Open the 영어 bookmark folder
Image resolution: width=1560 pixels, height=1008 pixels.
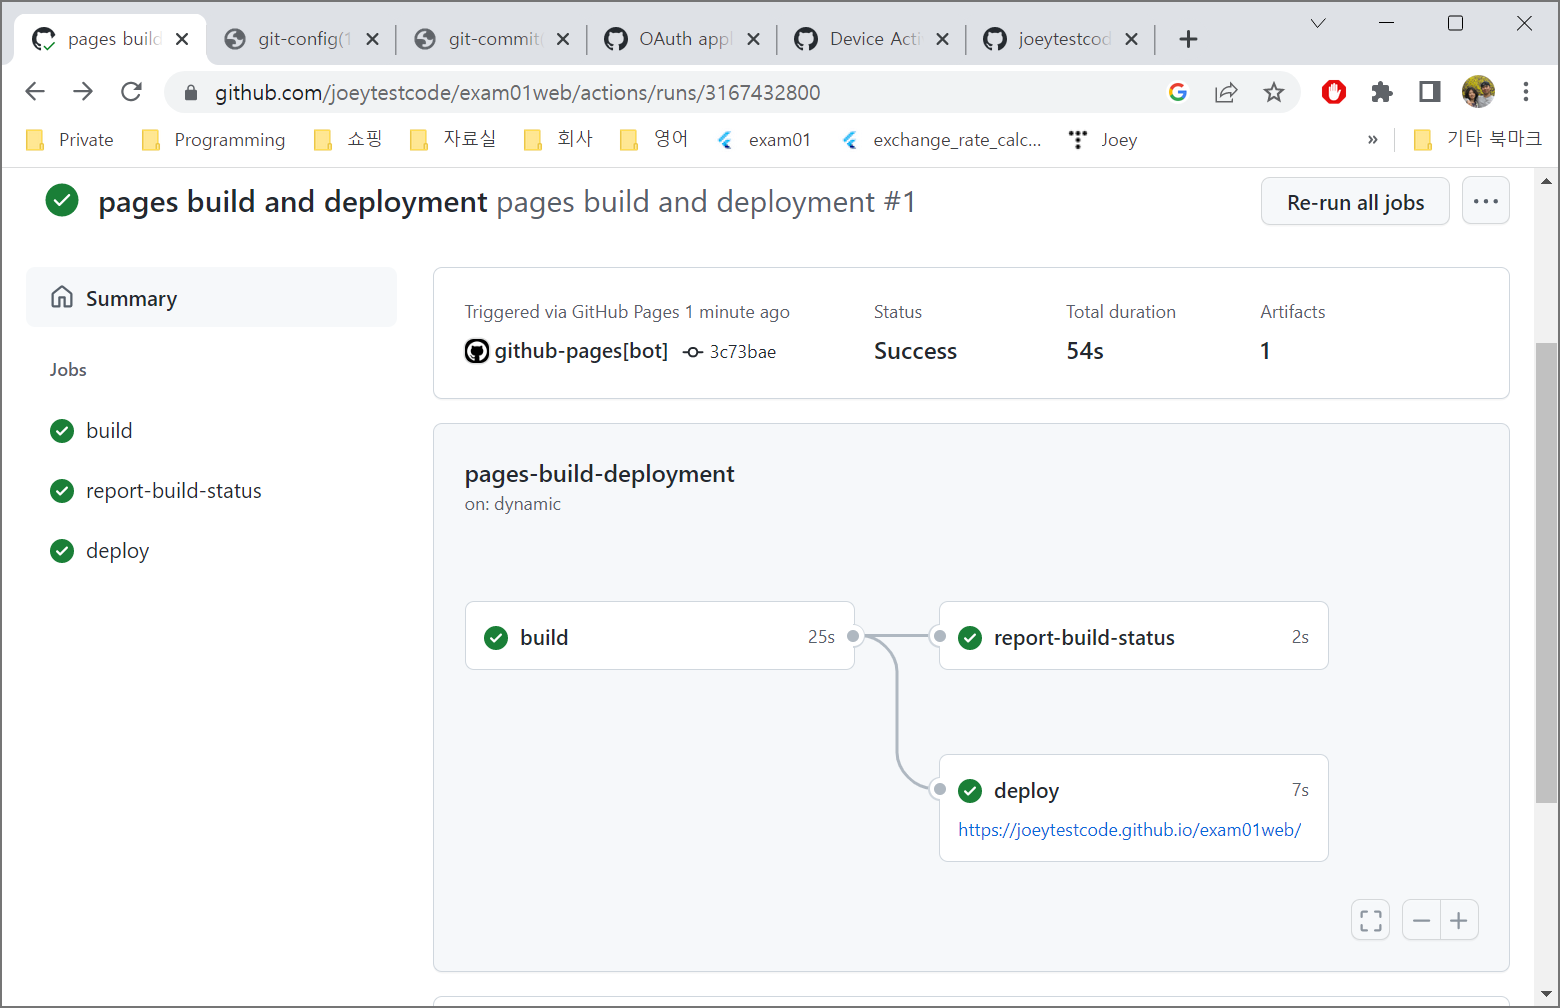(655, 140)
